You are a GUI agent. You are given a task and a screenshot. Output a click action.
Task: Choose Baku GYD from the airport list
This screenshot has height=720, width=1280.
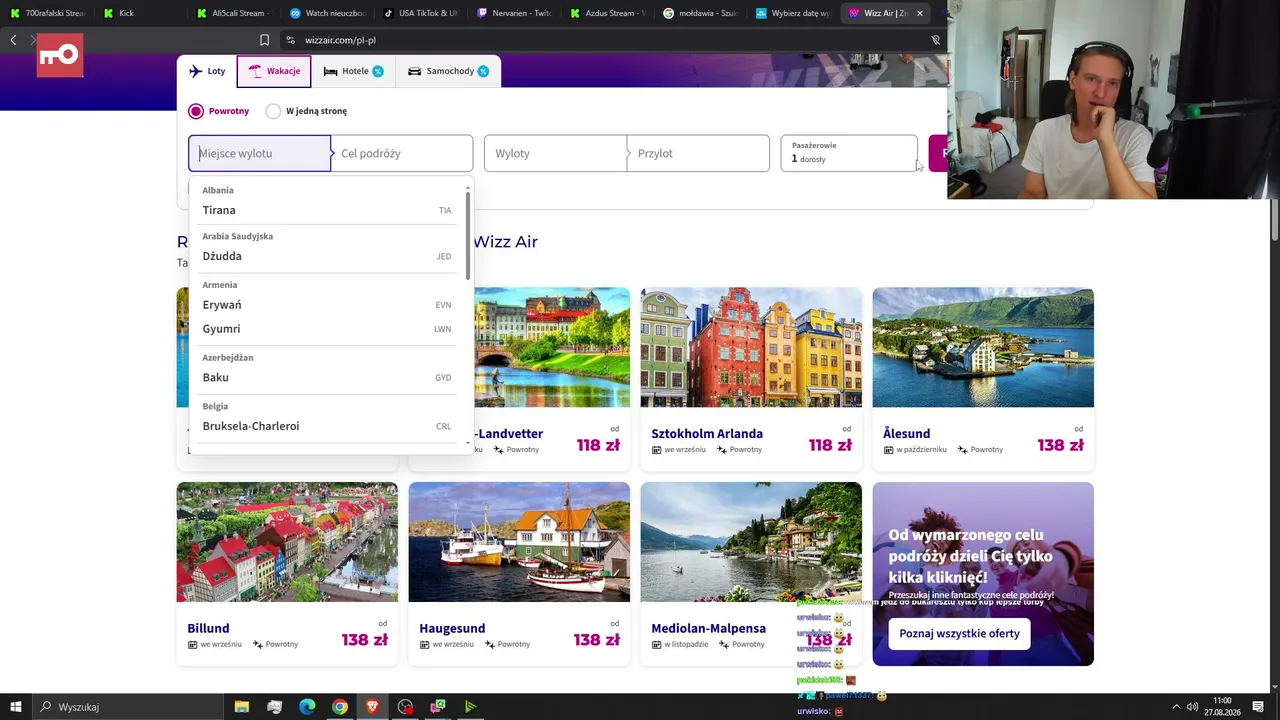pyautogui.click(x=327, y=378)
